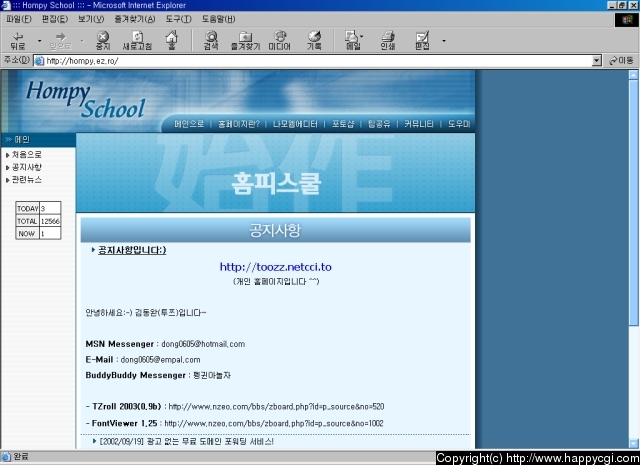Open the Favorites (즐겨찾기) toolbar icon
640x465 pixels.
245,40
